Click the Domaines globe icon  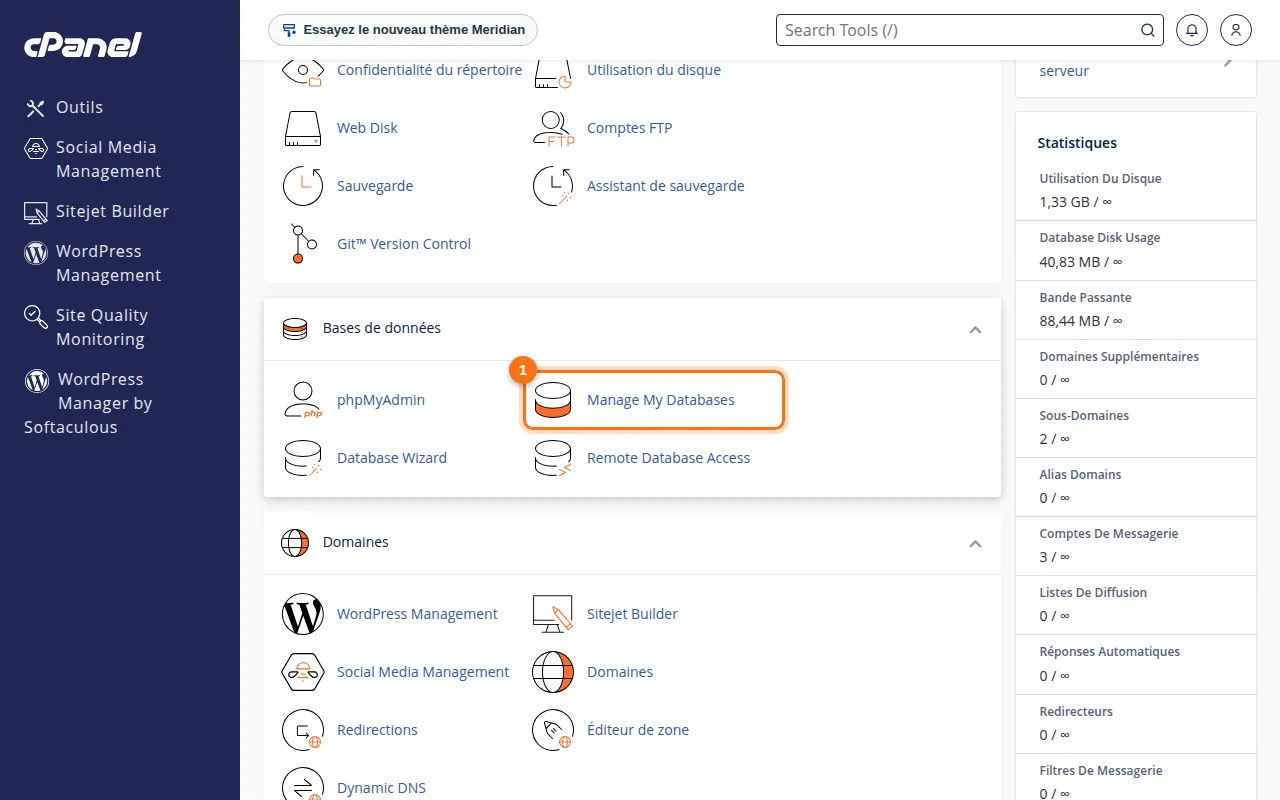point(553,672)
